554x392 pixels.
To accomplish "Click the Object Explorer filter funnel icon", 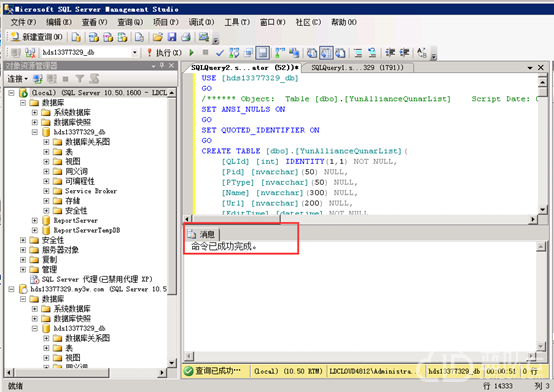I will click(x=80, y=78).
